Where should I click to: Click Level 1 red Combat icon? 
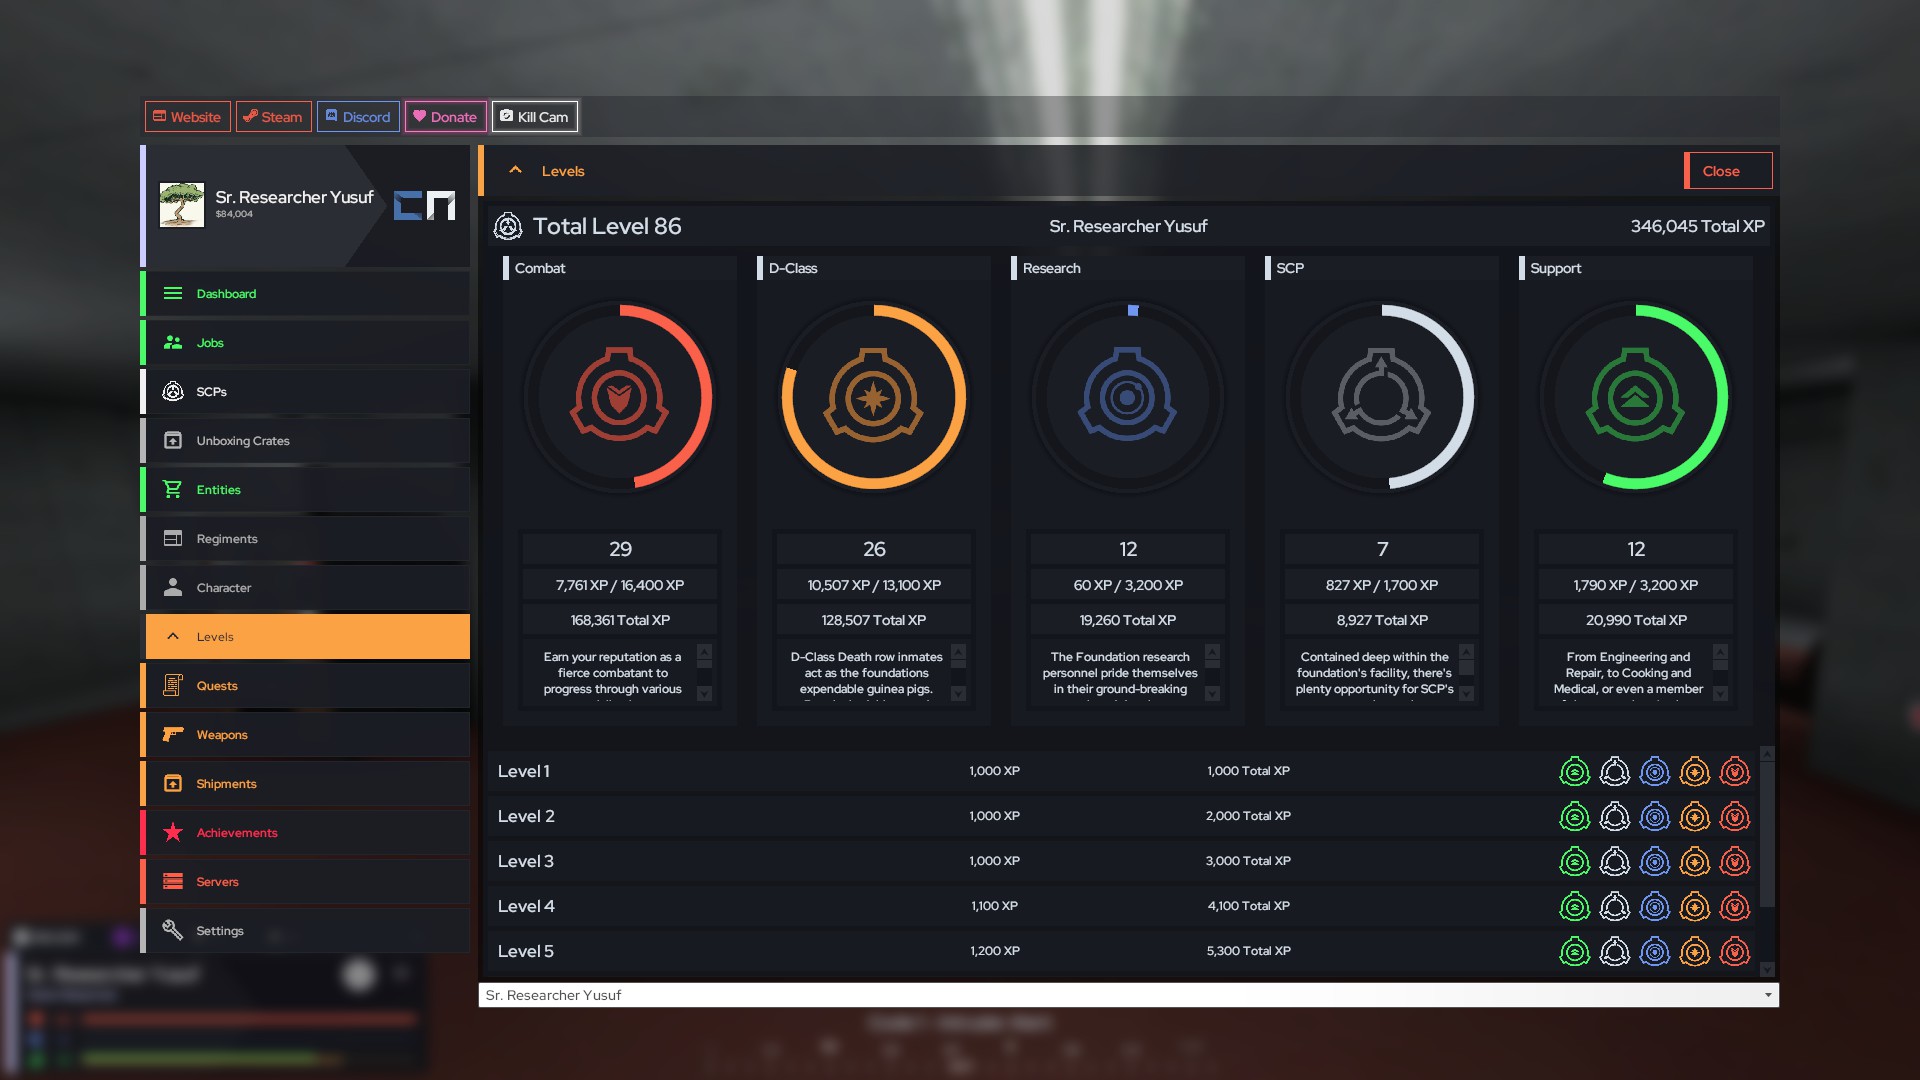point(1735,771)
